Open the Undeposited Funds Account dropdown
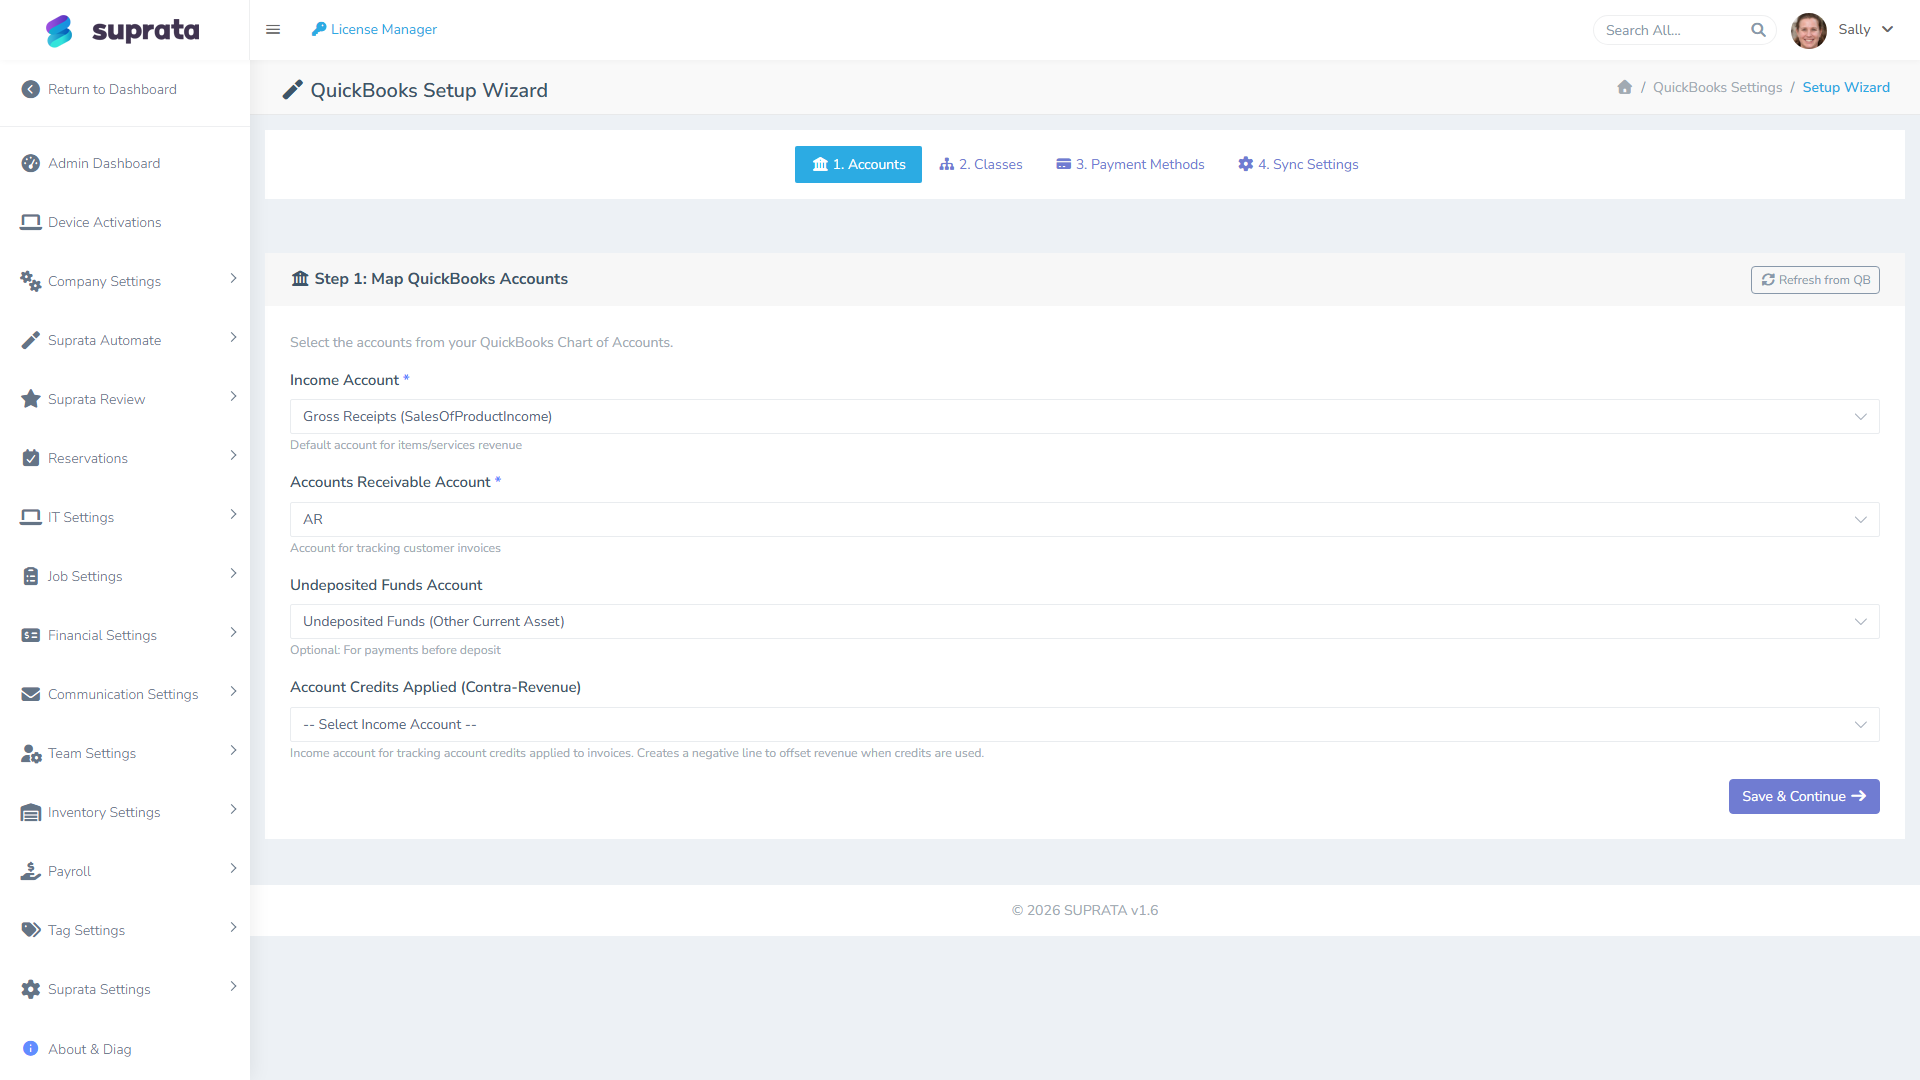The image size is (1920, 1080). click(x=1084, y=621)
